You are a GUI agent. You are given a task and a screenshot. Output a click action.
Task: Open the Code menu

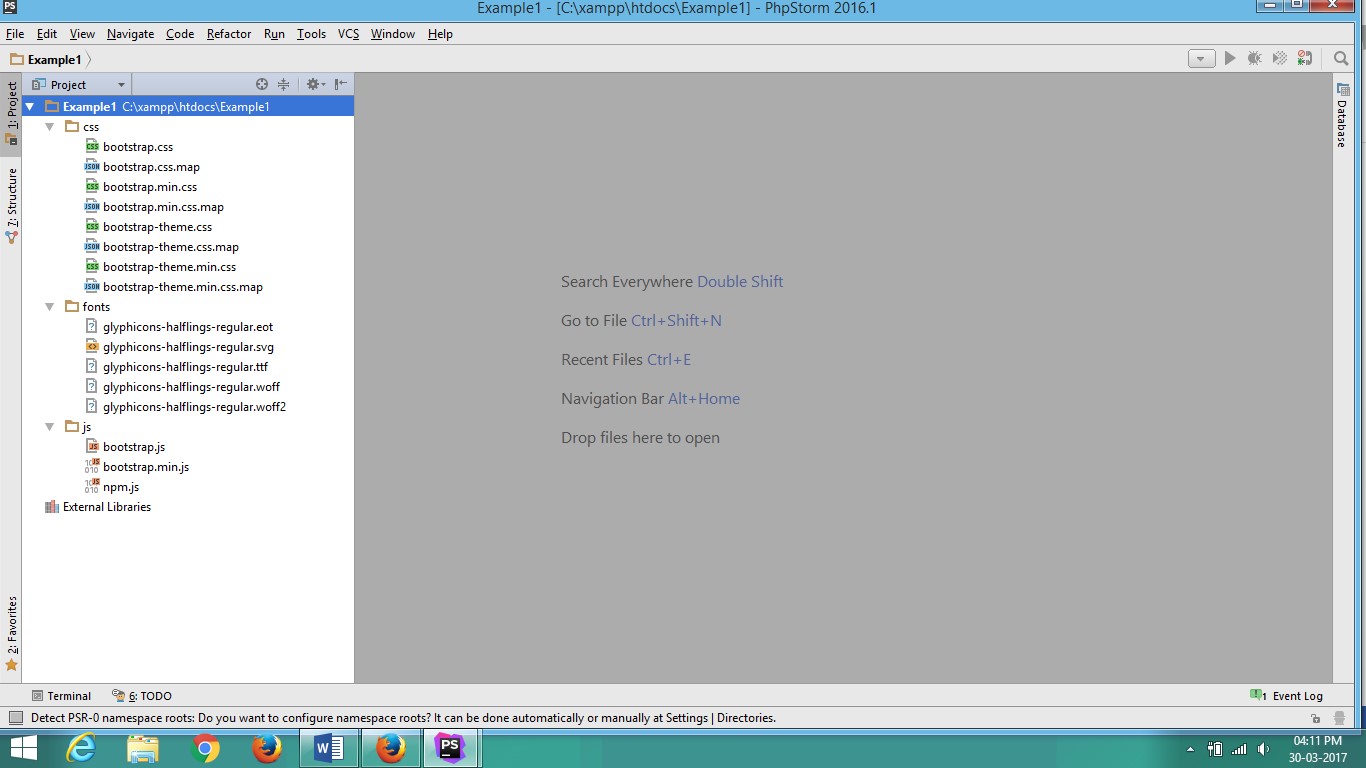pyautogui.click(x=180, y=34)
